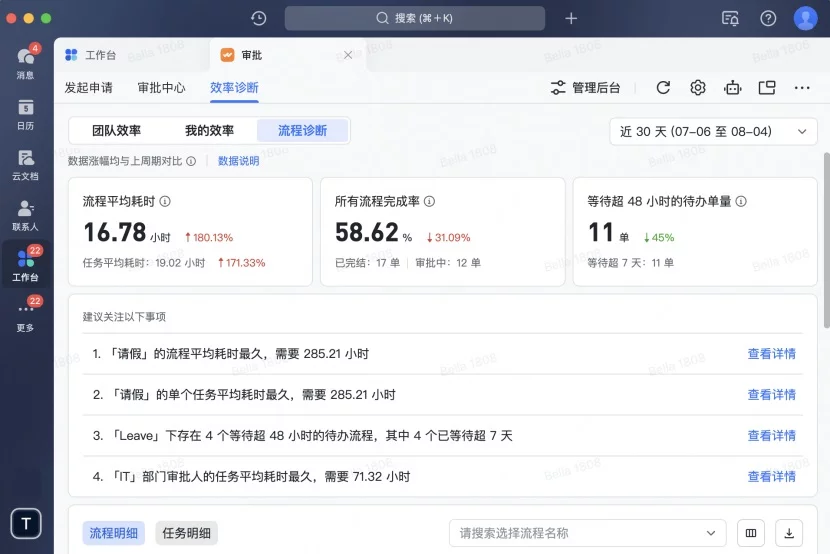This screenshot has height=554, width=830.
Task: Expand the 近 30 天 date range dropdown
Action: point(713,132)
